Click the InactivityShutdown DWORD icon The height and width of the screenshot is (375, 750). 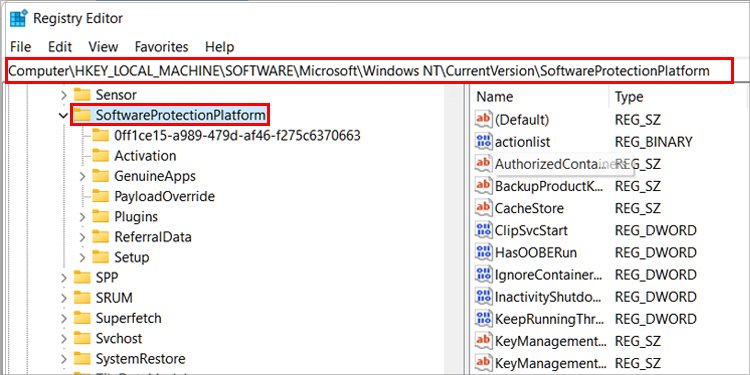pos(484,297)
